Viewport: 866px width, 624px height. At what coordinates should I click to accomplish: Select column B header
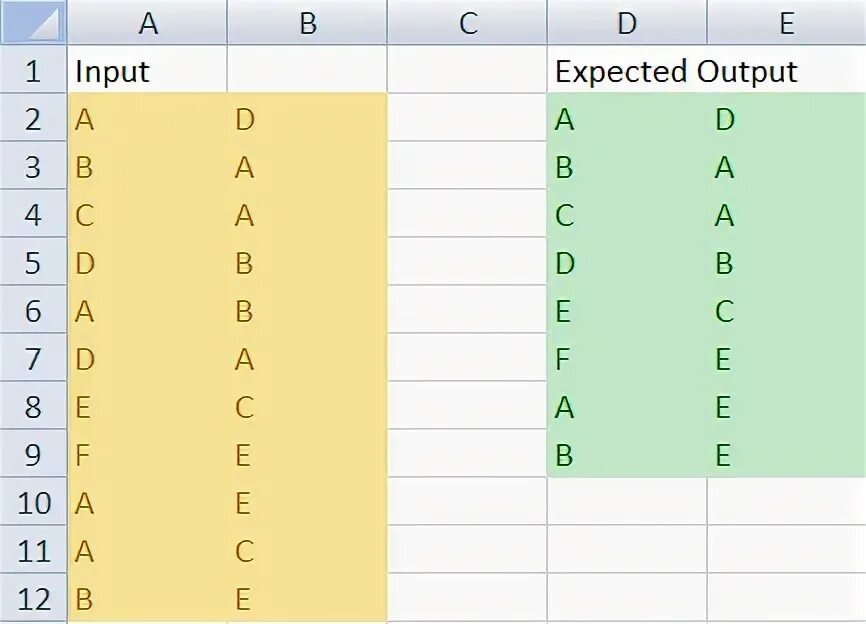point(308,22)
